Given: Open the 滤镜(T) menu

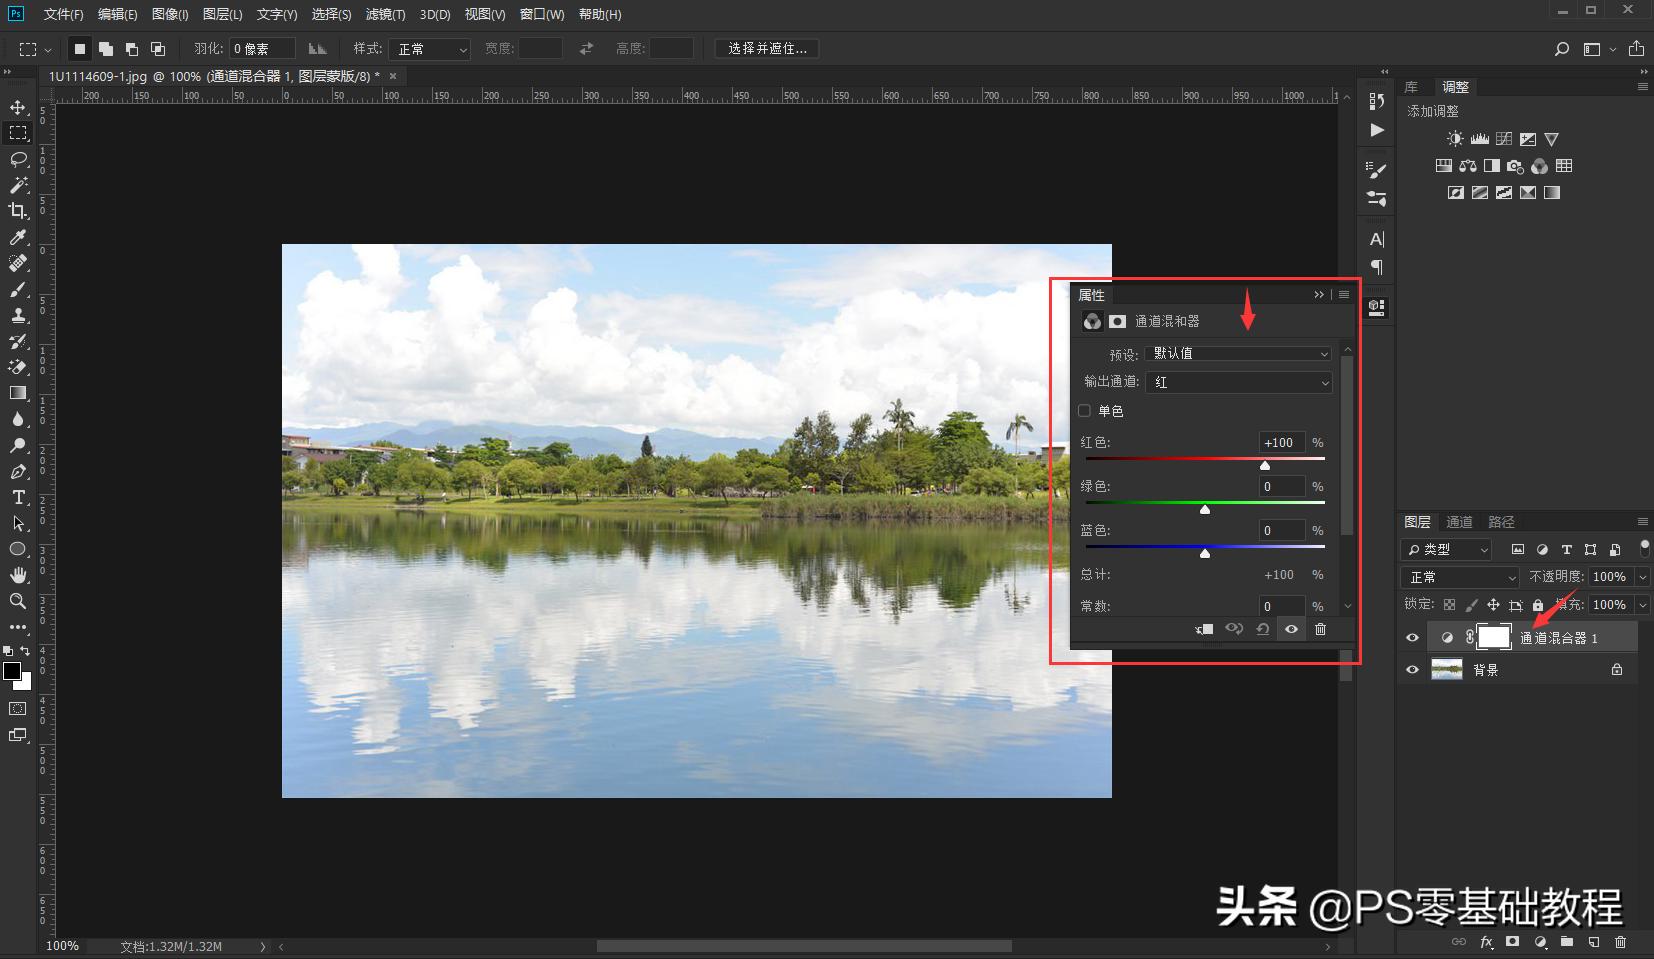Looking at the screenshot, I should coord(385,14).
